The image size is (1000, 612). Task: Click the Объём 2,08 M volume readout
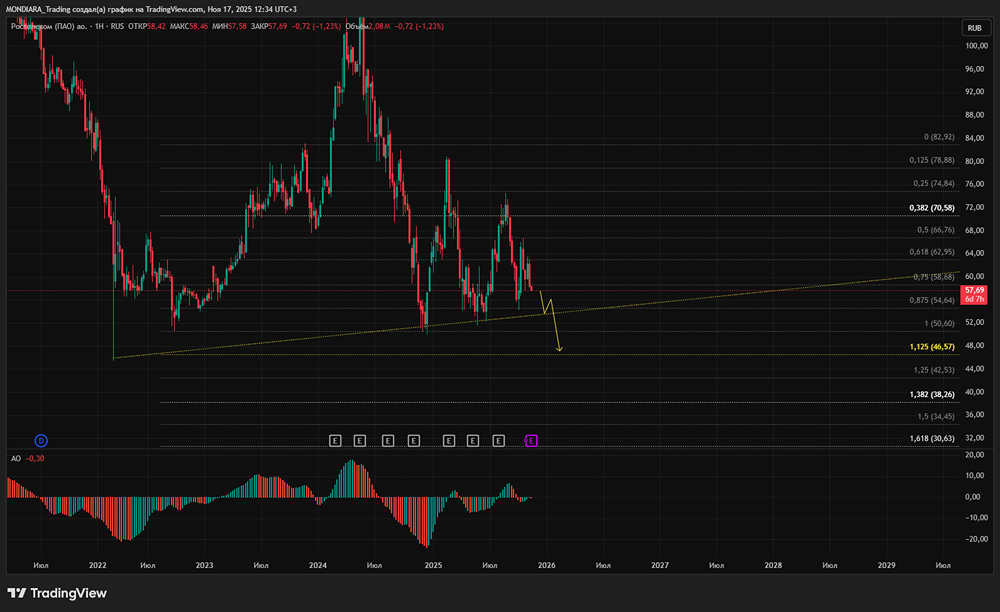click(367, 26)
